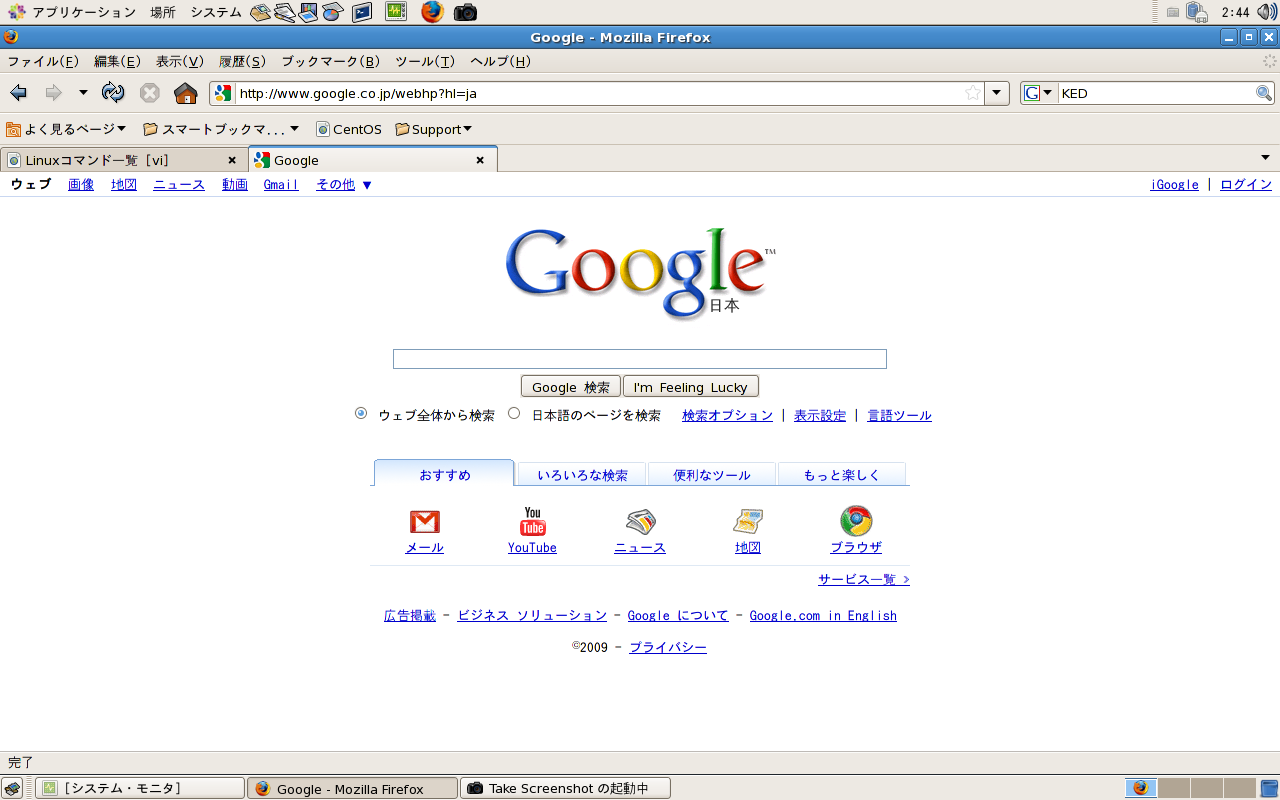Launch Firefox from the top panel
This screenshot has height=800, width=1280.
(x=432, y=12)
